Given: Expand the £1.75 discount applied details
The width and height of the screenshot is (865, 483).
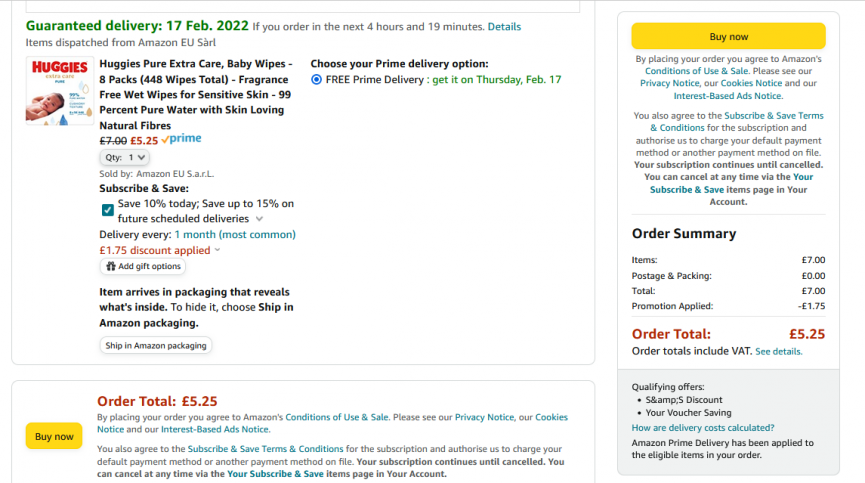Looking at the screenshot, I should [160, 250].
